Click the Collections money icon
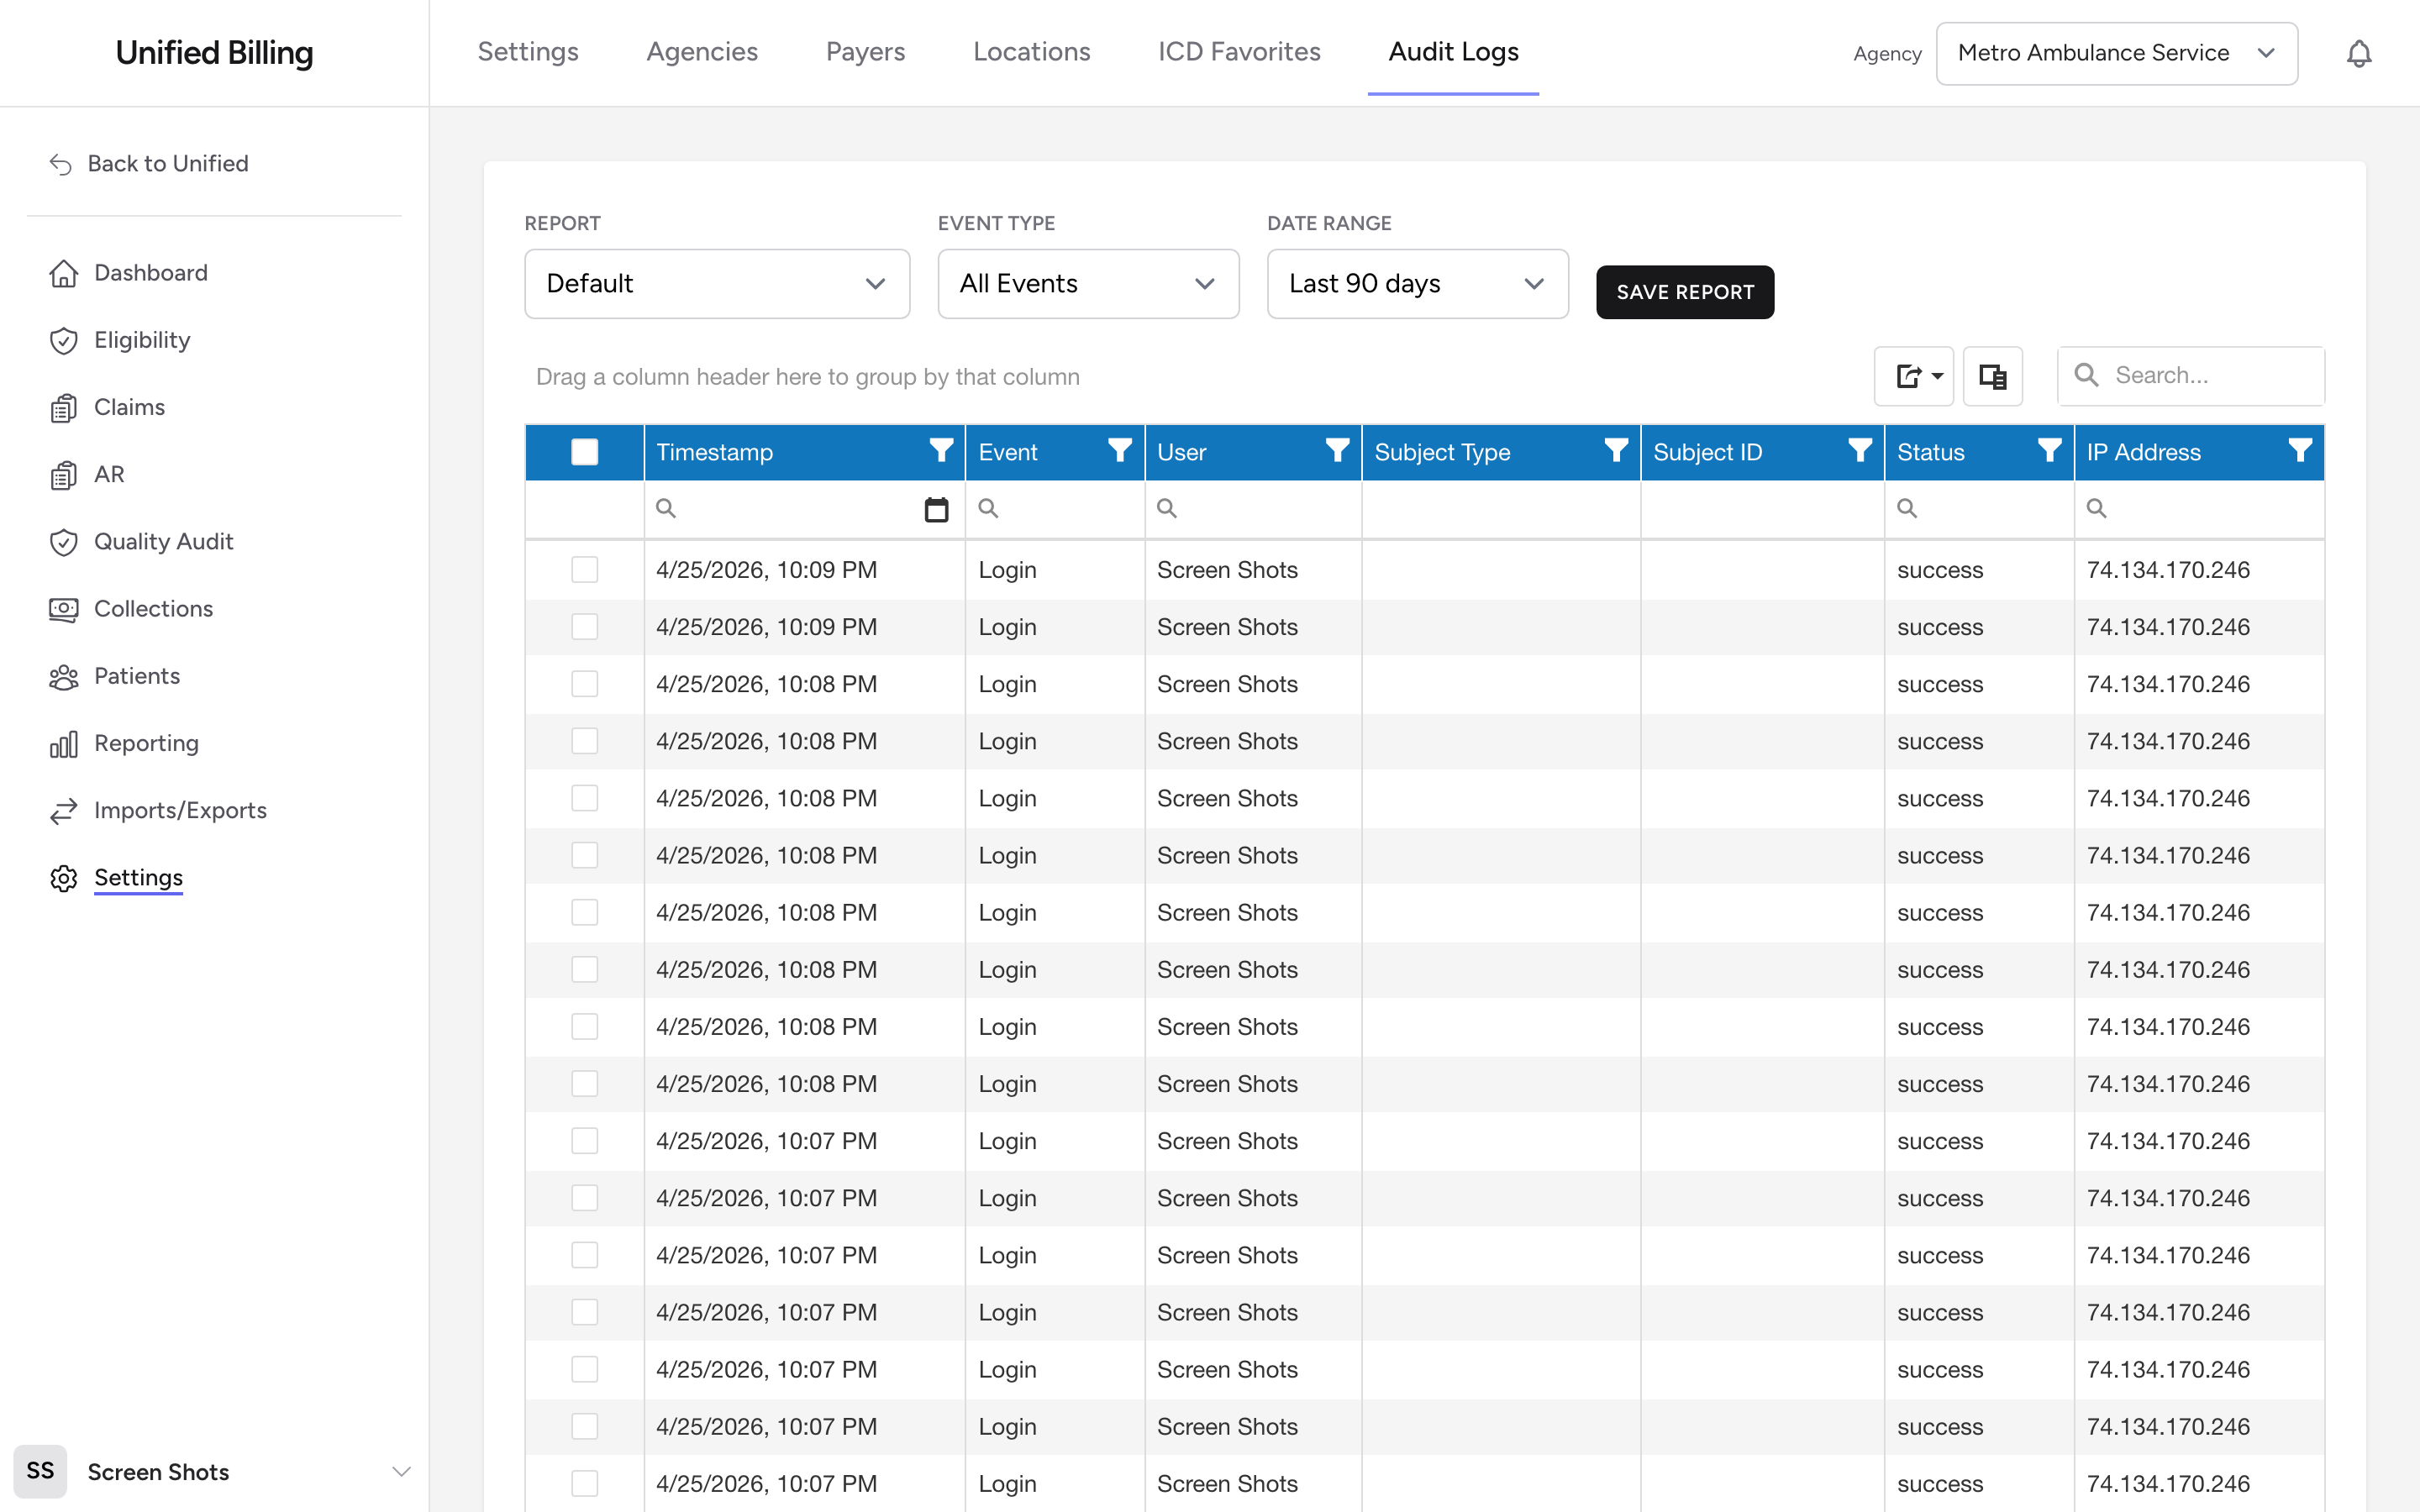This screenshot has width=2420, height=1512. pyautogui.click(x=63, y=609)
